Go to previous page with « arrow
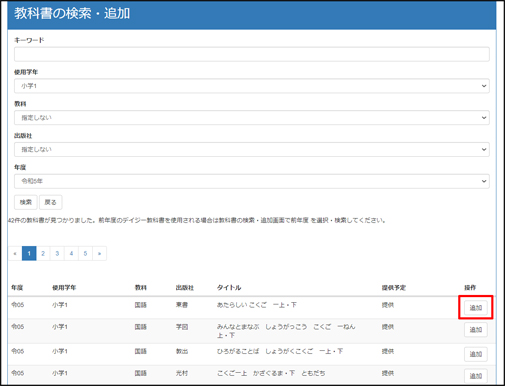Screen dimensions: 505x386 pyautogui.click(x=15, y=253)
